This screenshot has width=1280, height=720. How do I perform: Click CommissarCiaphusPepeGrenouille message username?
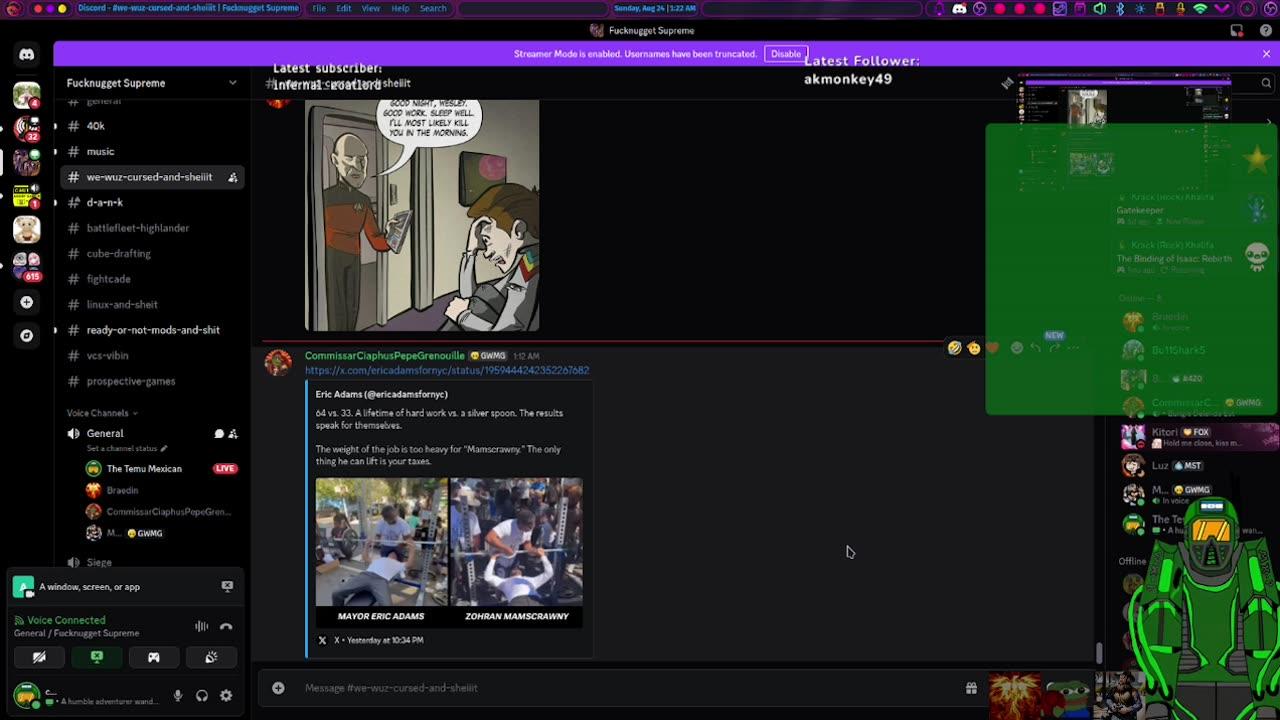(385, 356)
